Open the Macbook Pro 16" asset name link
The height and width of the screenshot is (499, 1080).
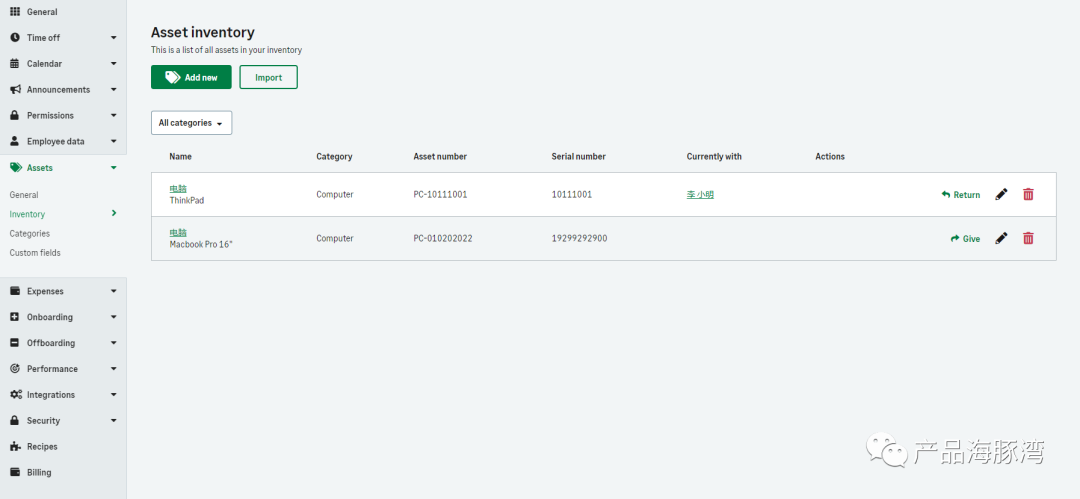[178, 232]
